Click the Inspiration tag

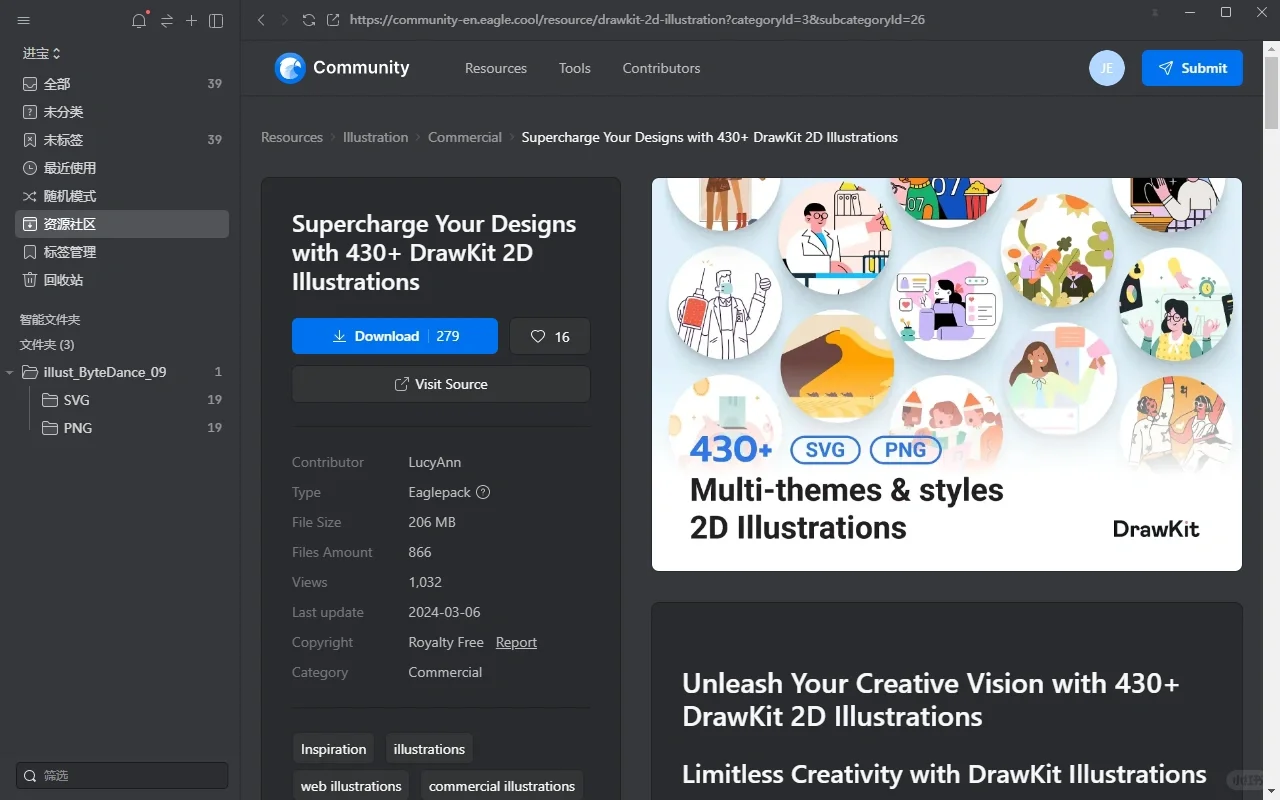point(334,749)
